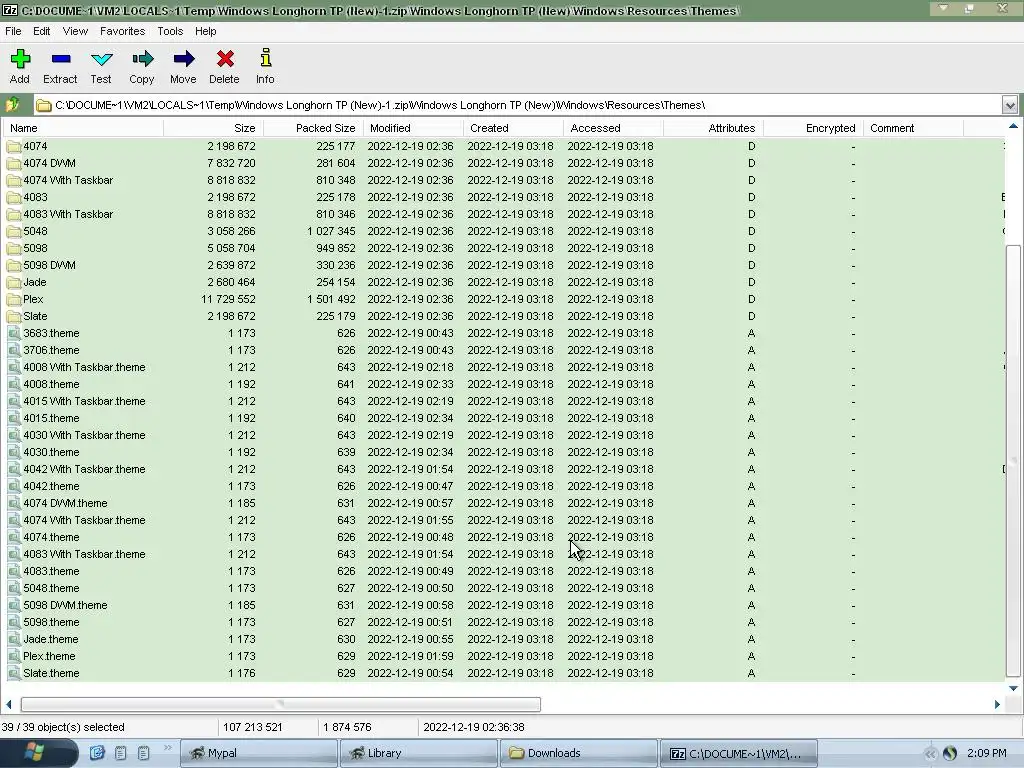Open the Favorites menu
Viewport: 1024px width, 768px height.
[x=123, y=31]
